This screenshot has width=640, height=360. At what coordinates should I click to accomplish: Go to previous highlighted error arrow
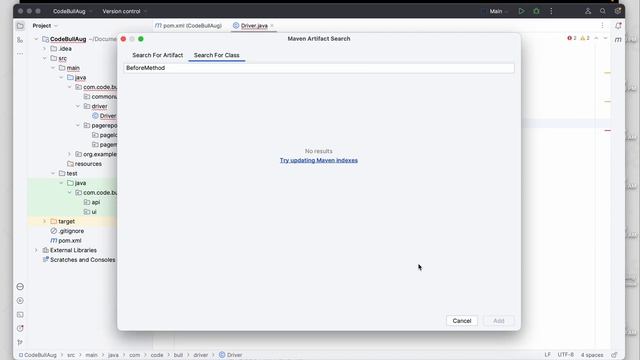click(596, 38)
